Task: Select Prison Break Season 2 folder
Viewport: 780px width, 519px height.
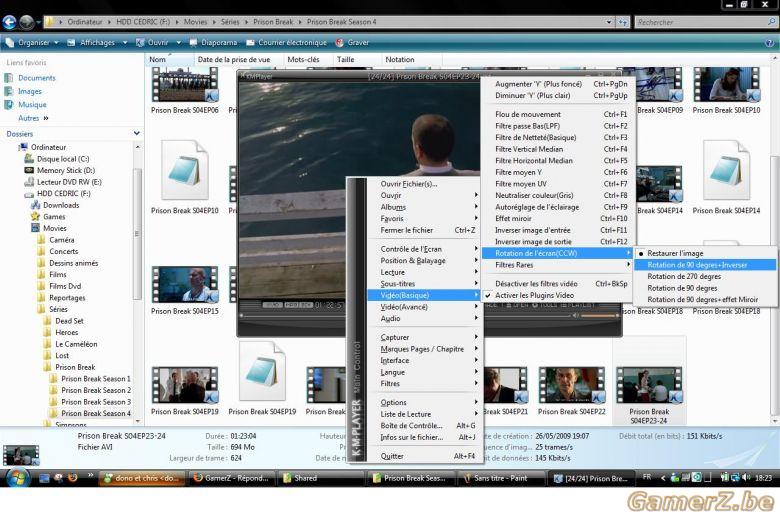Action: [x=96, y=391]
